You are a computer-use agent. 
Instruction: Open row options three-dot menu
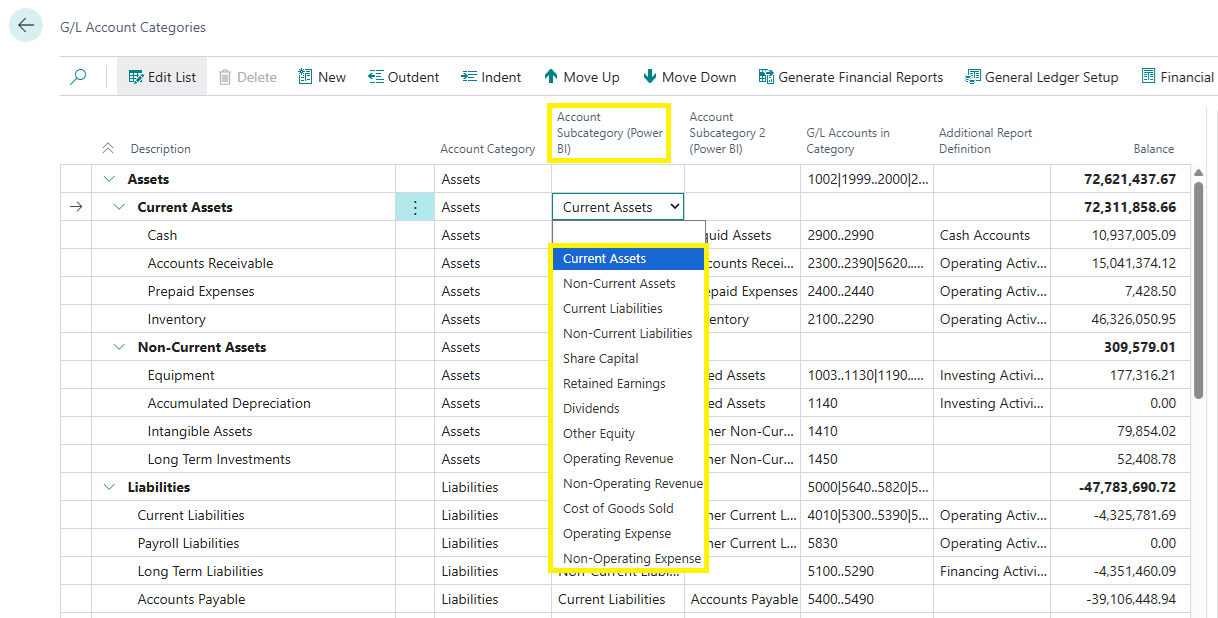tap(415, 208)
